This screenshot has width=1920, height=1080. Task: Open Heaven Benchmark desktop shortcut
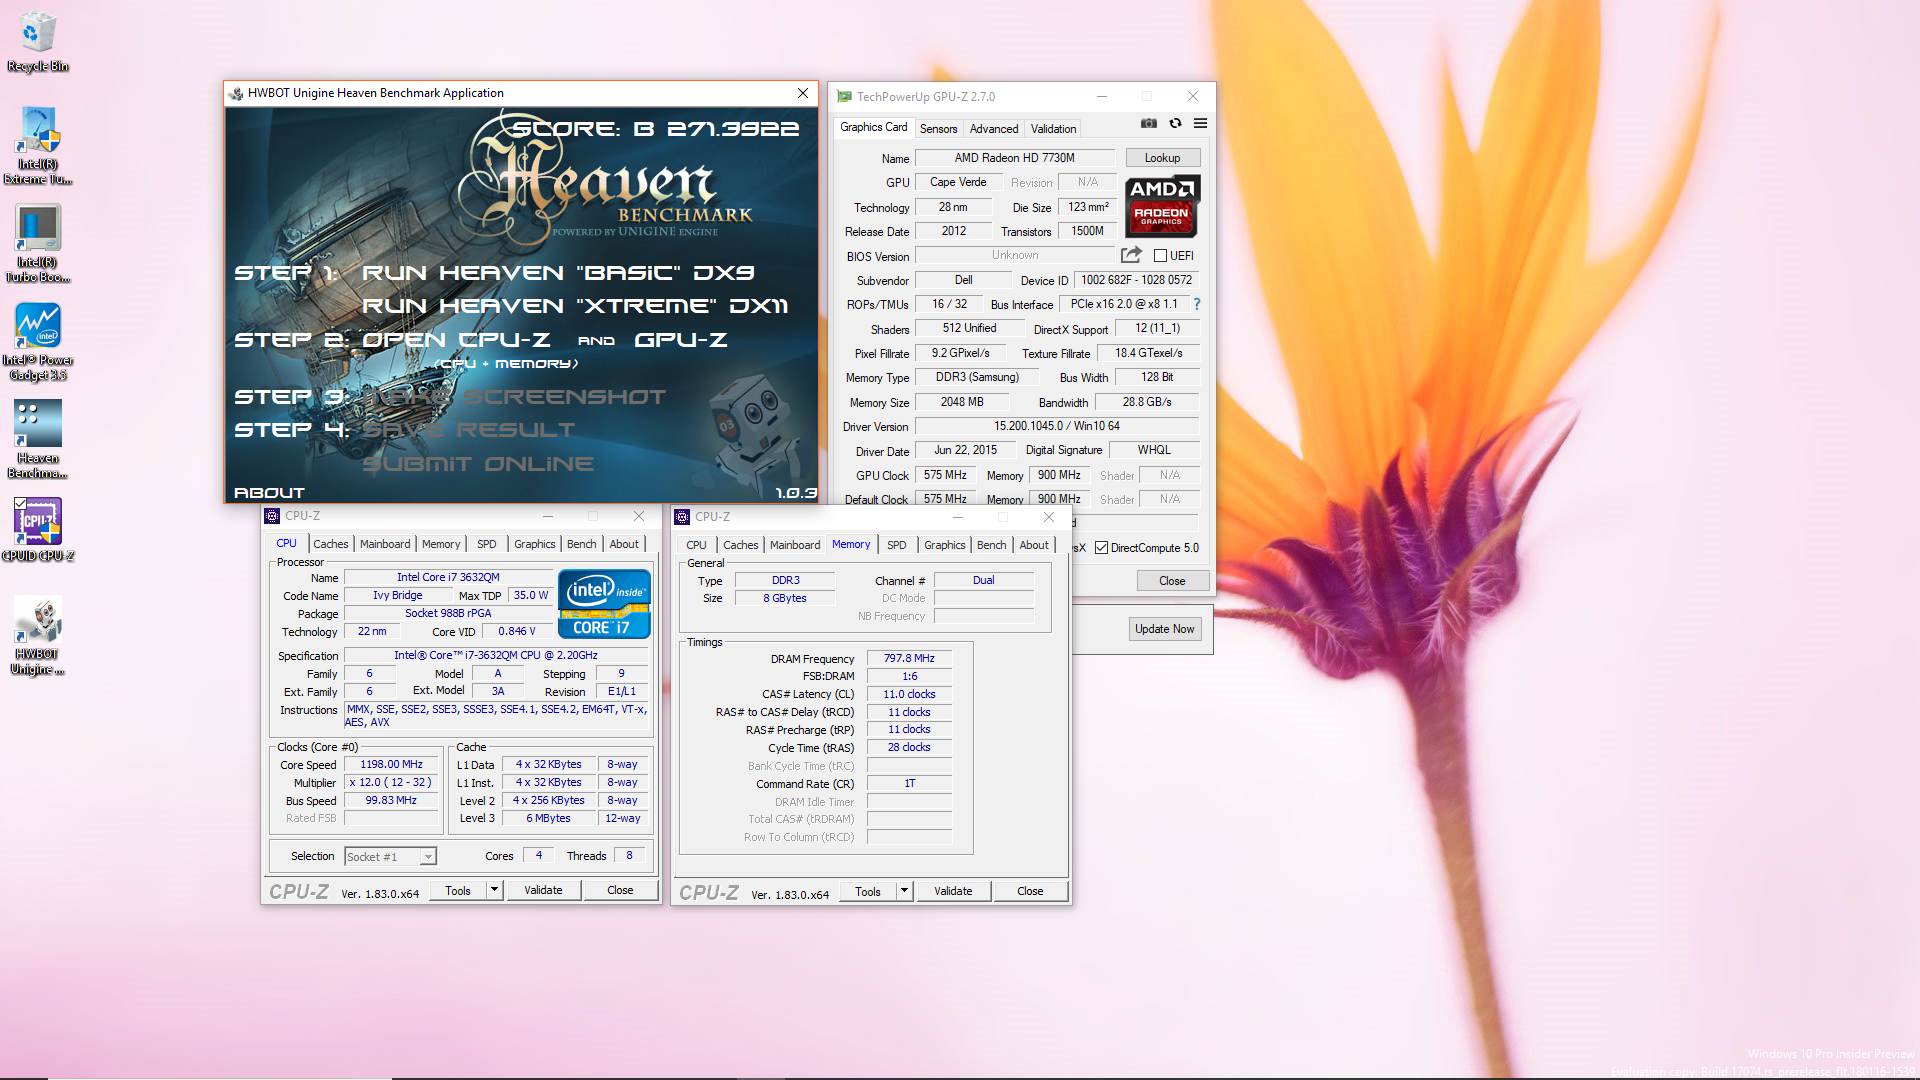[x=38, y=440]
